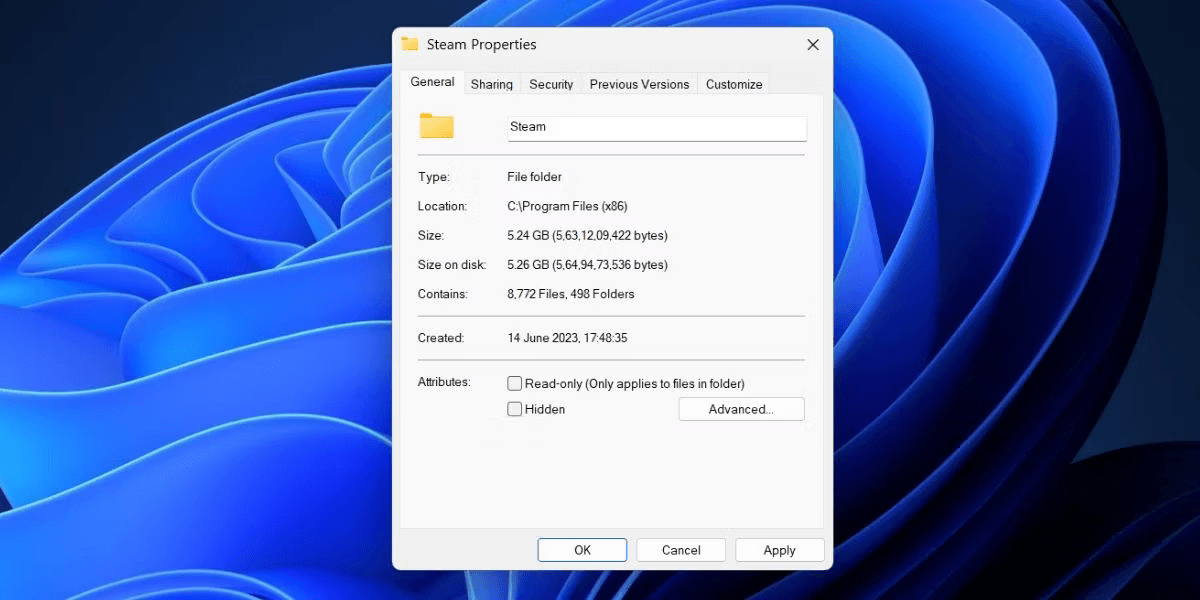Select the Program Files location path text
This screenshot has width=1200, height=600.
(569, 206)
